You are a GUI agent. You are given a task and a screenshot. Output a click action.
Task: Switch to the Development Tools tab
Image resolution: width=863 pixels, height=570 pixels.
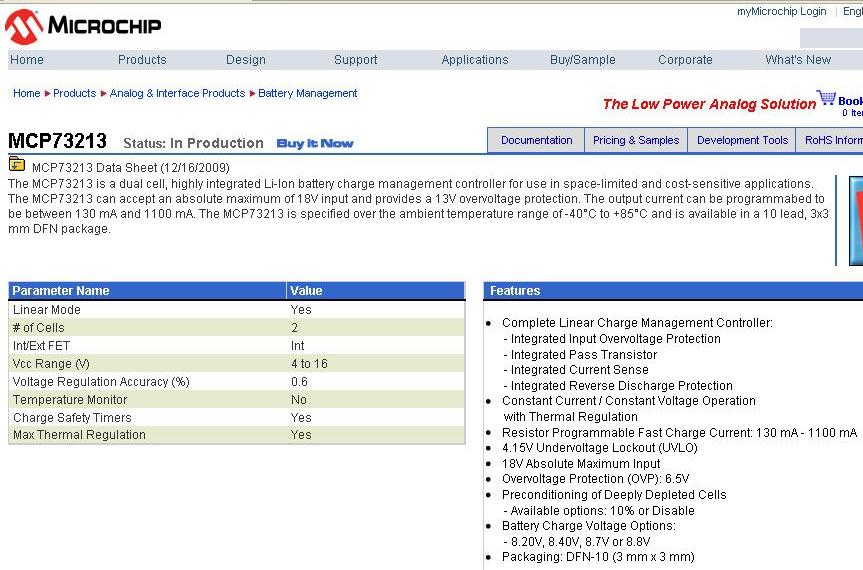coord(742,140)
